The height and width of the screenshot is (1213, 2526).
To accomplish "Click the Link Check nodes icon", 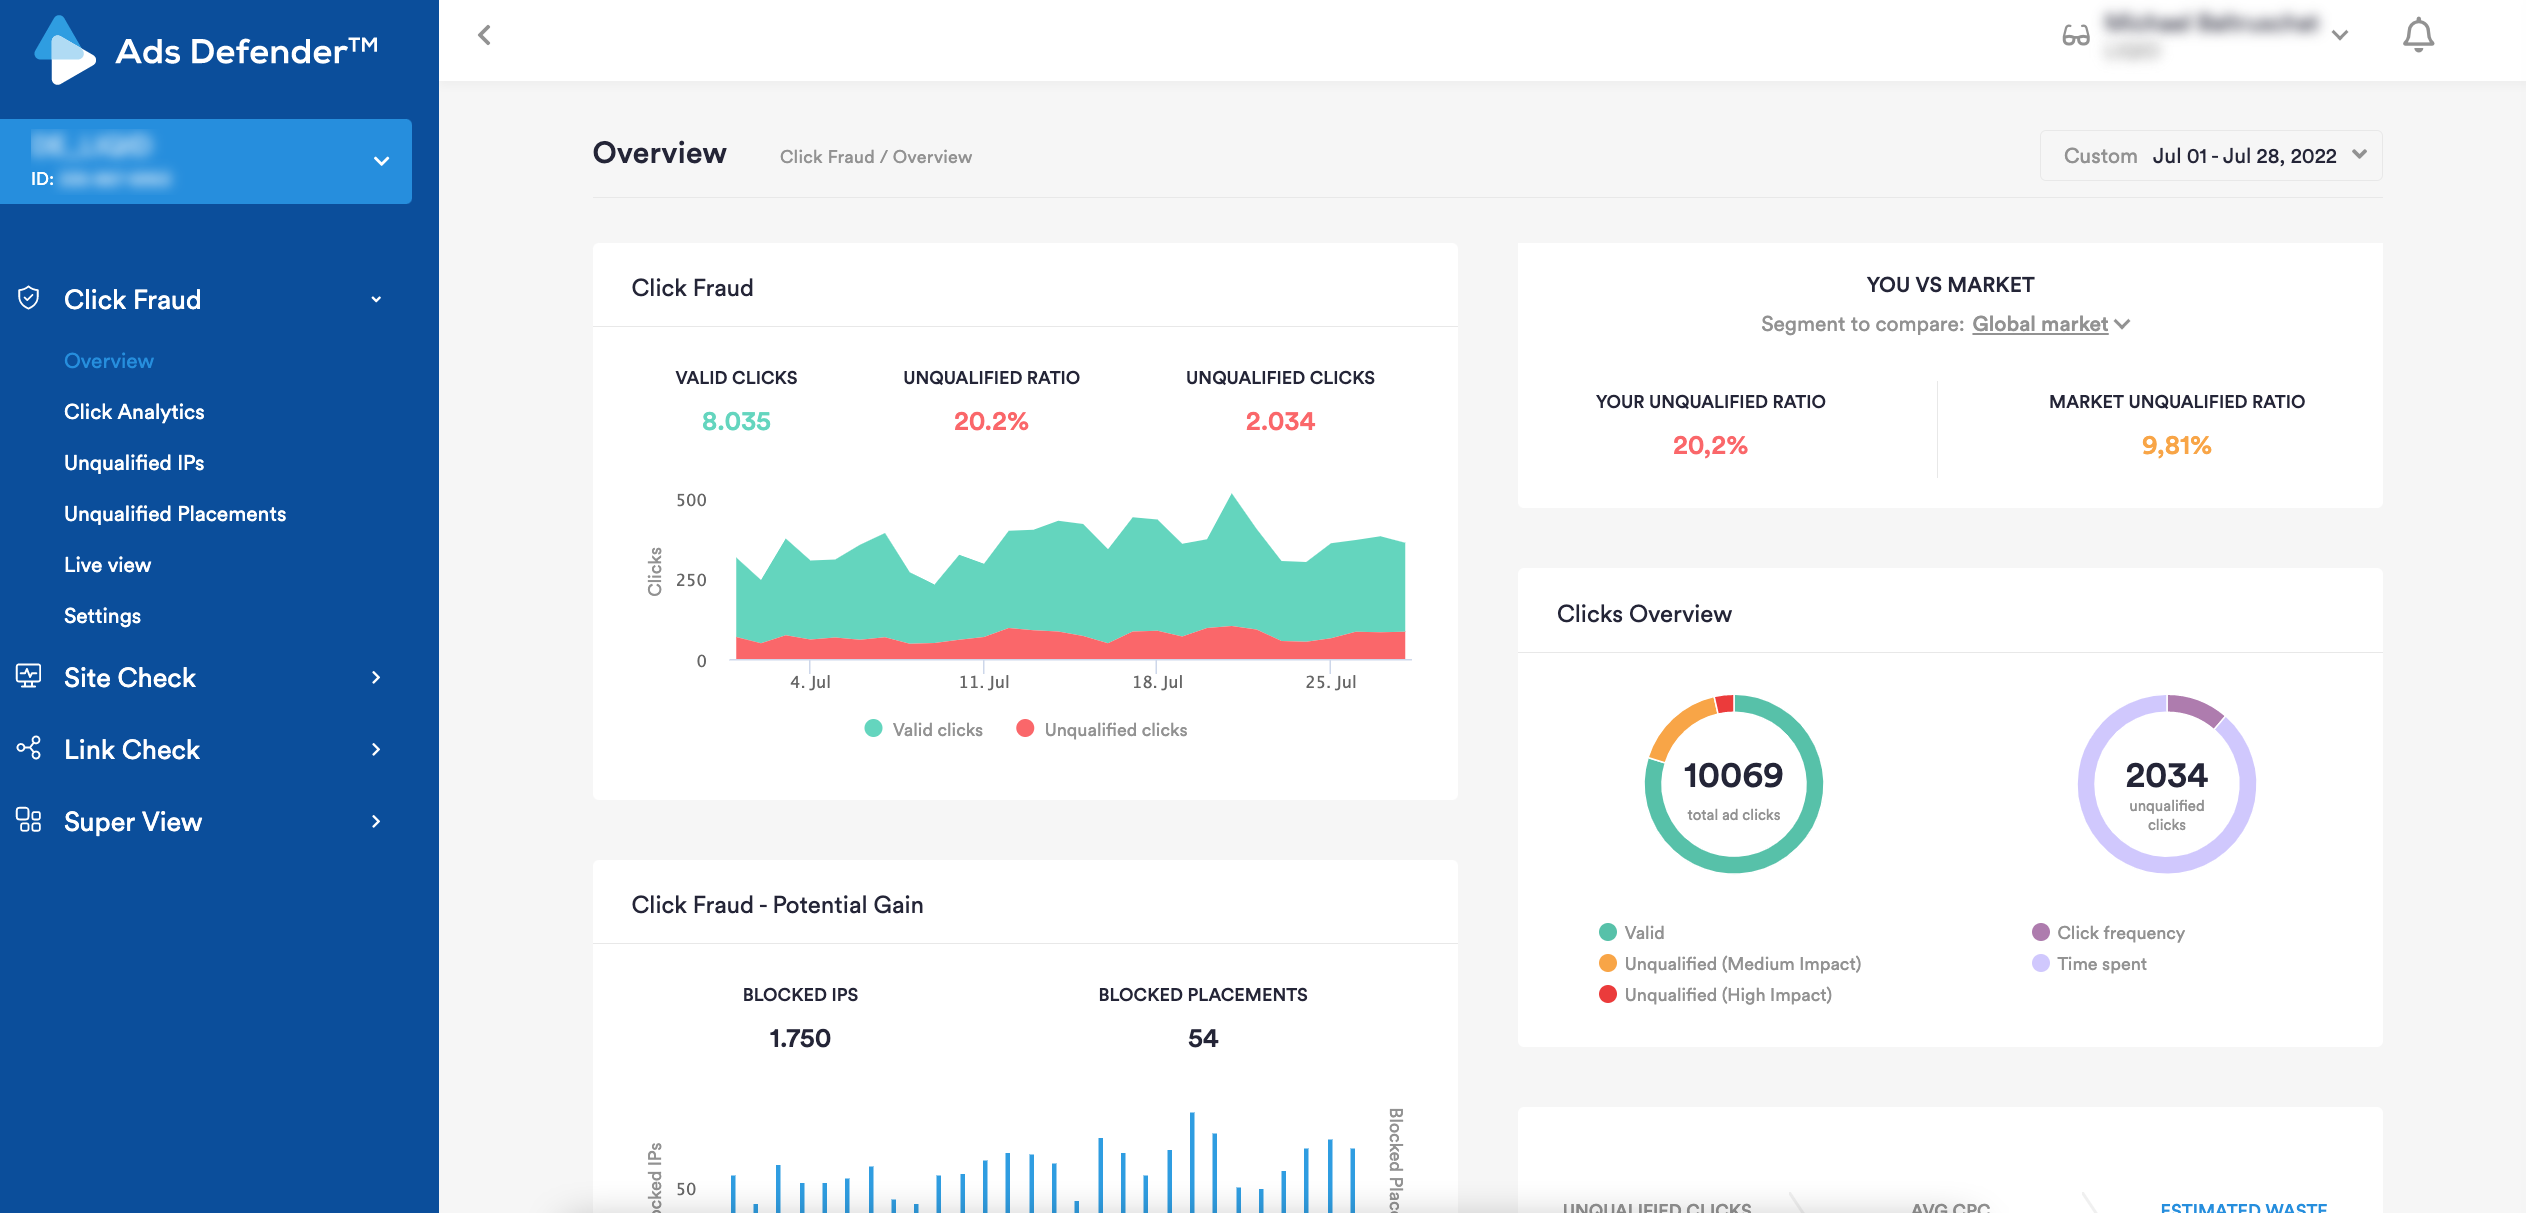I will coord(29,749).
